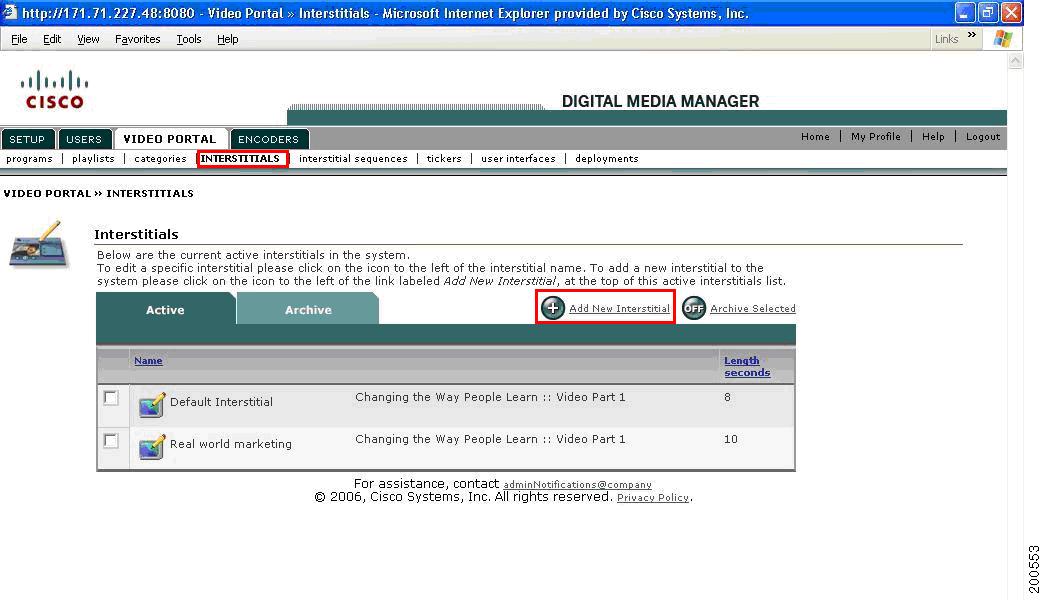Click the Windows flag logo in browser toolbar

coord(1002,39)
